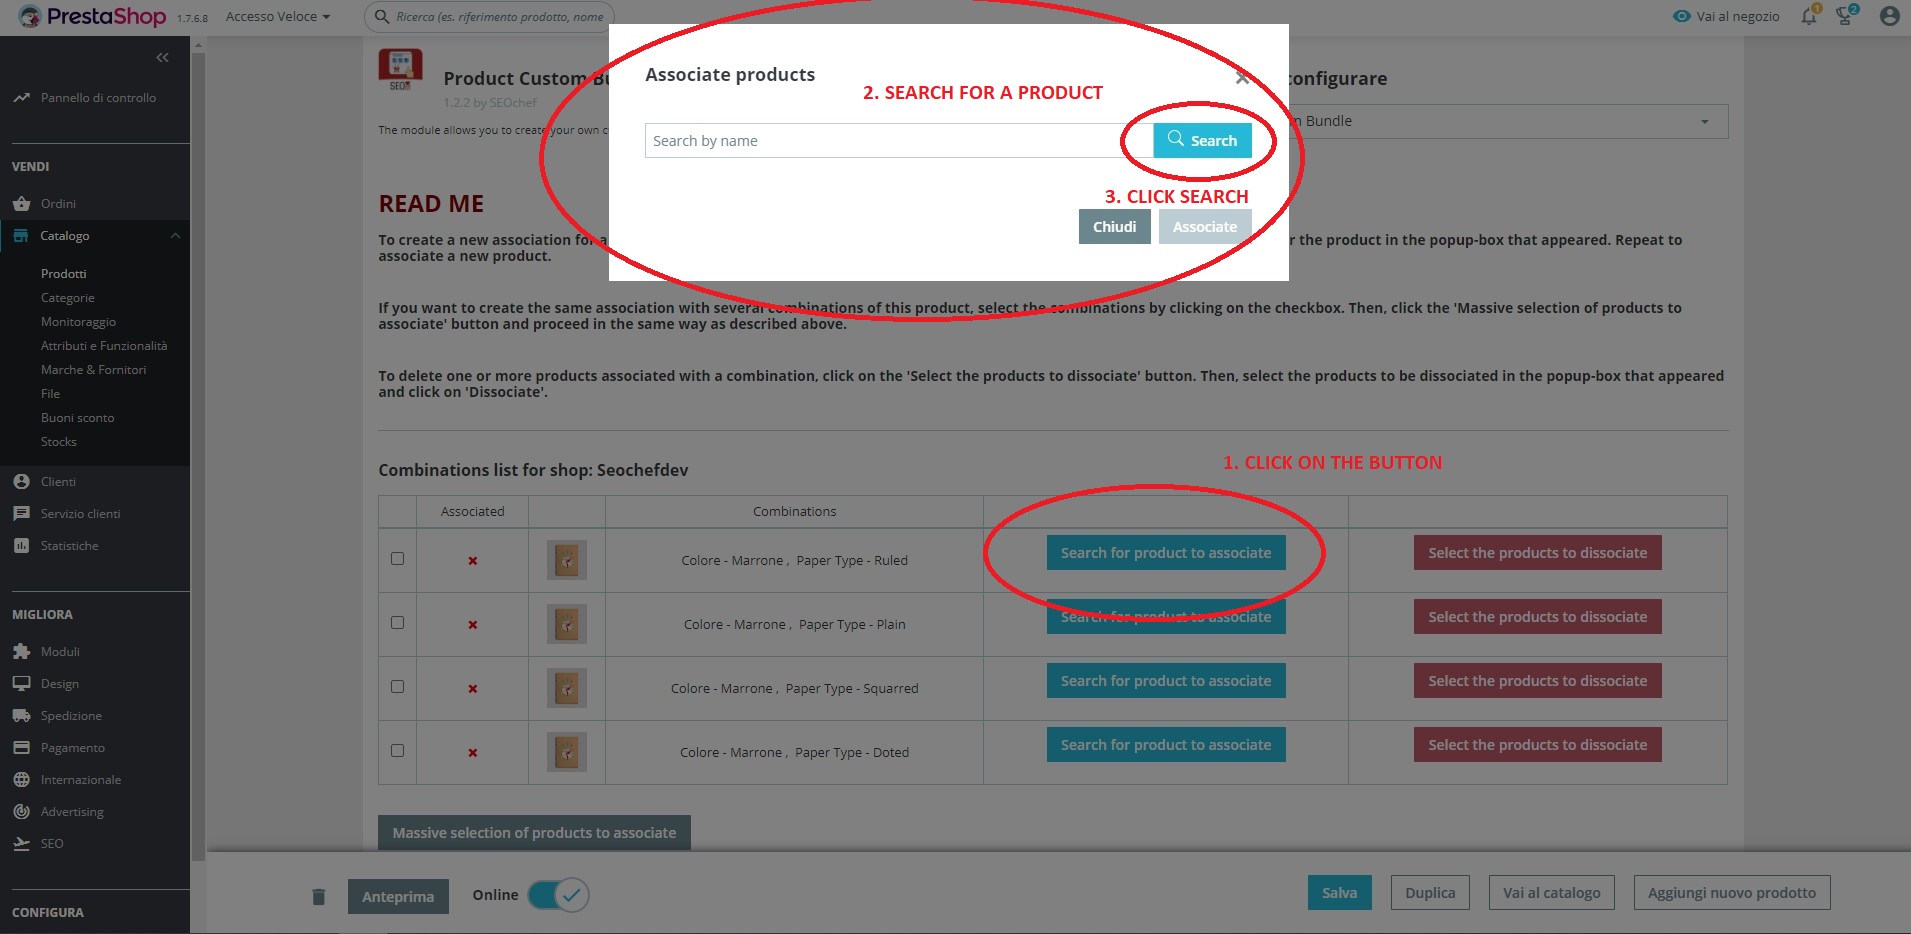Viewport: 1911px width, 934px height.
Task: Toggle the Online product status switch
Action: click(558, 895)
